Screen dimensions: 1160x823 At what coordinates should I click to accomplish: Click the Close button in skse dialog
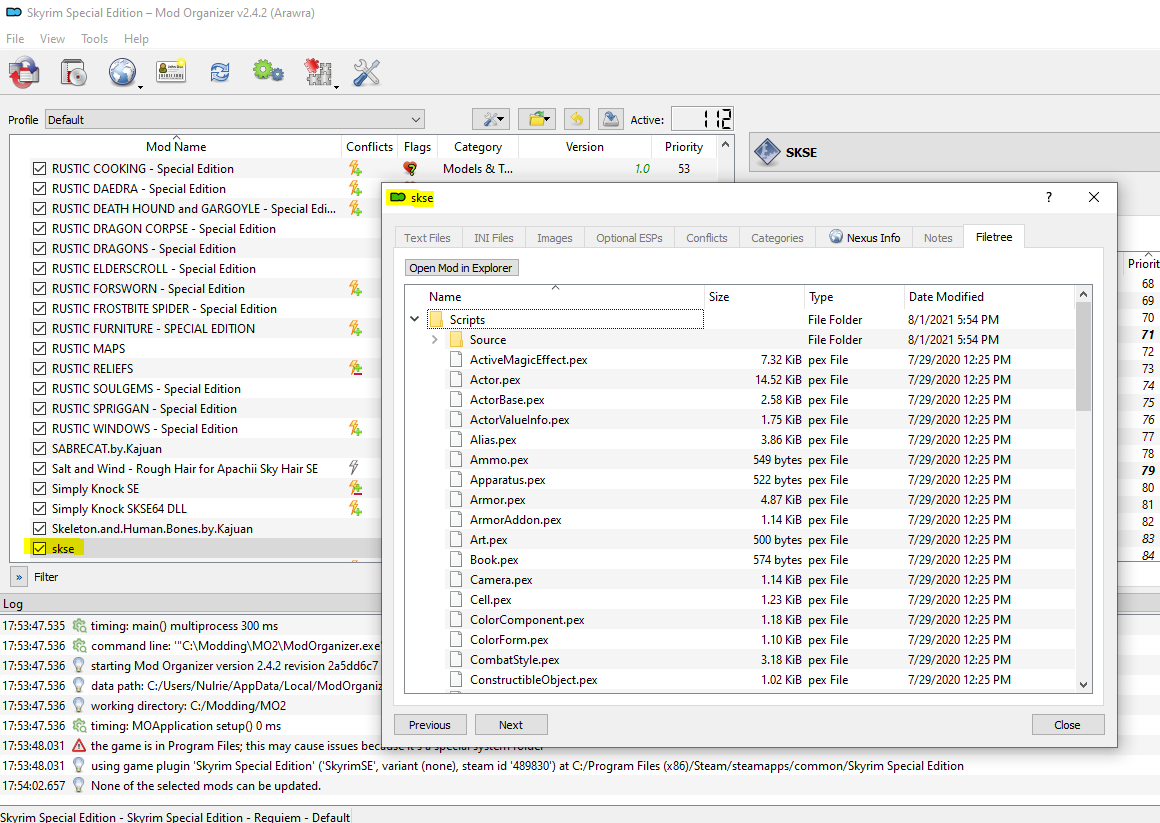pyautogui.click(x=1068, y=725)
